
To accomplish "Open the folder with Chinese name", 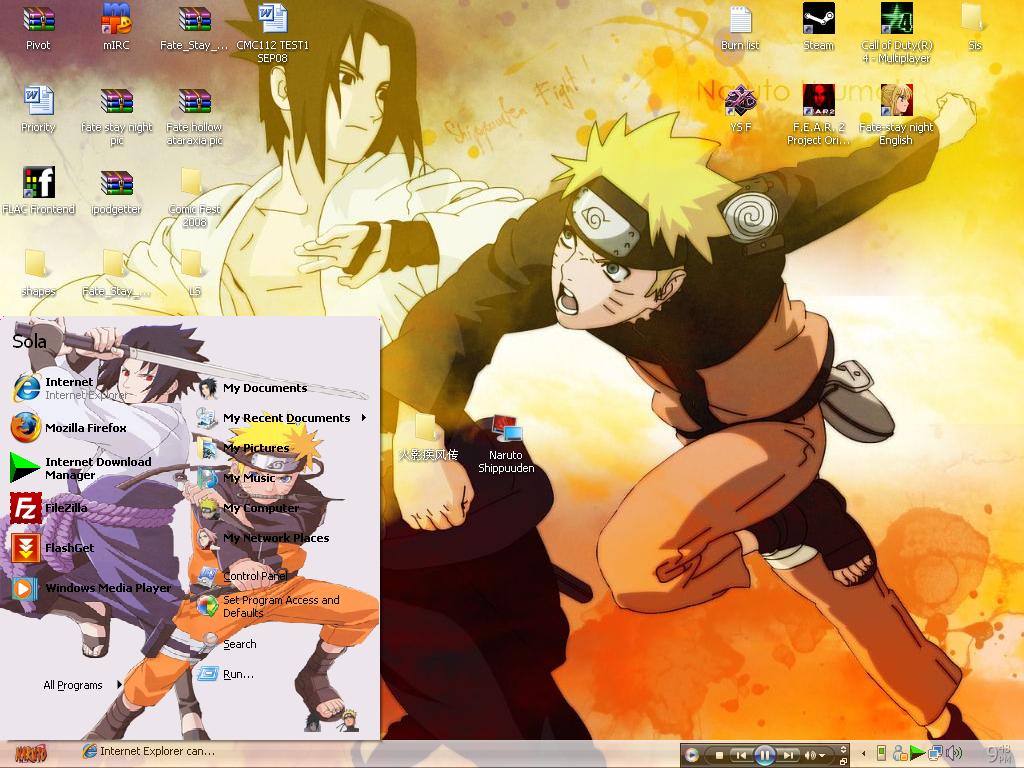I will pyautogui.click(x=428, y=438).
